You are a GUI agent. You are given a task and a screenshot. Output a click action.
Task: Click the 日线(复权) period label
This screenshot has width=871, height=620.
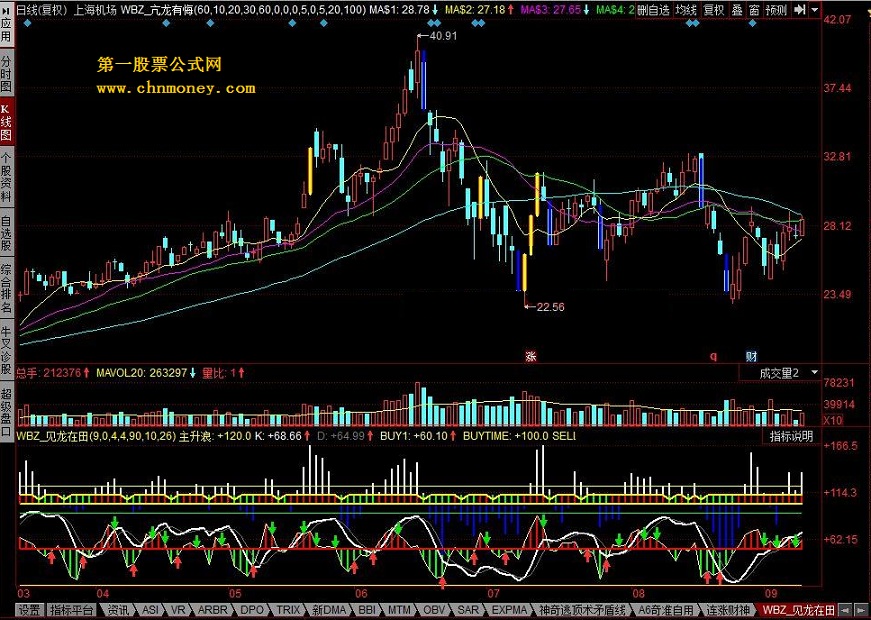tap(42, 9)
